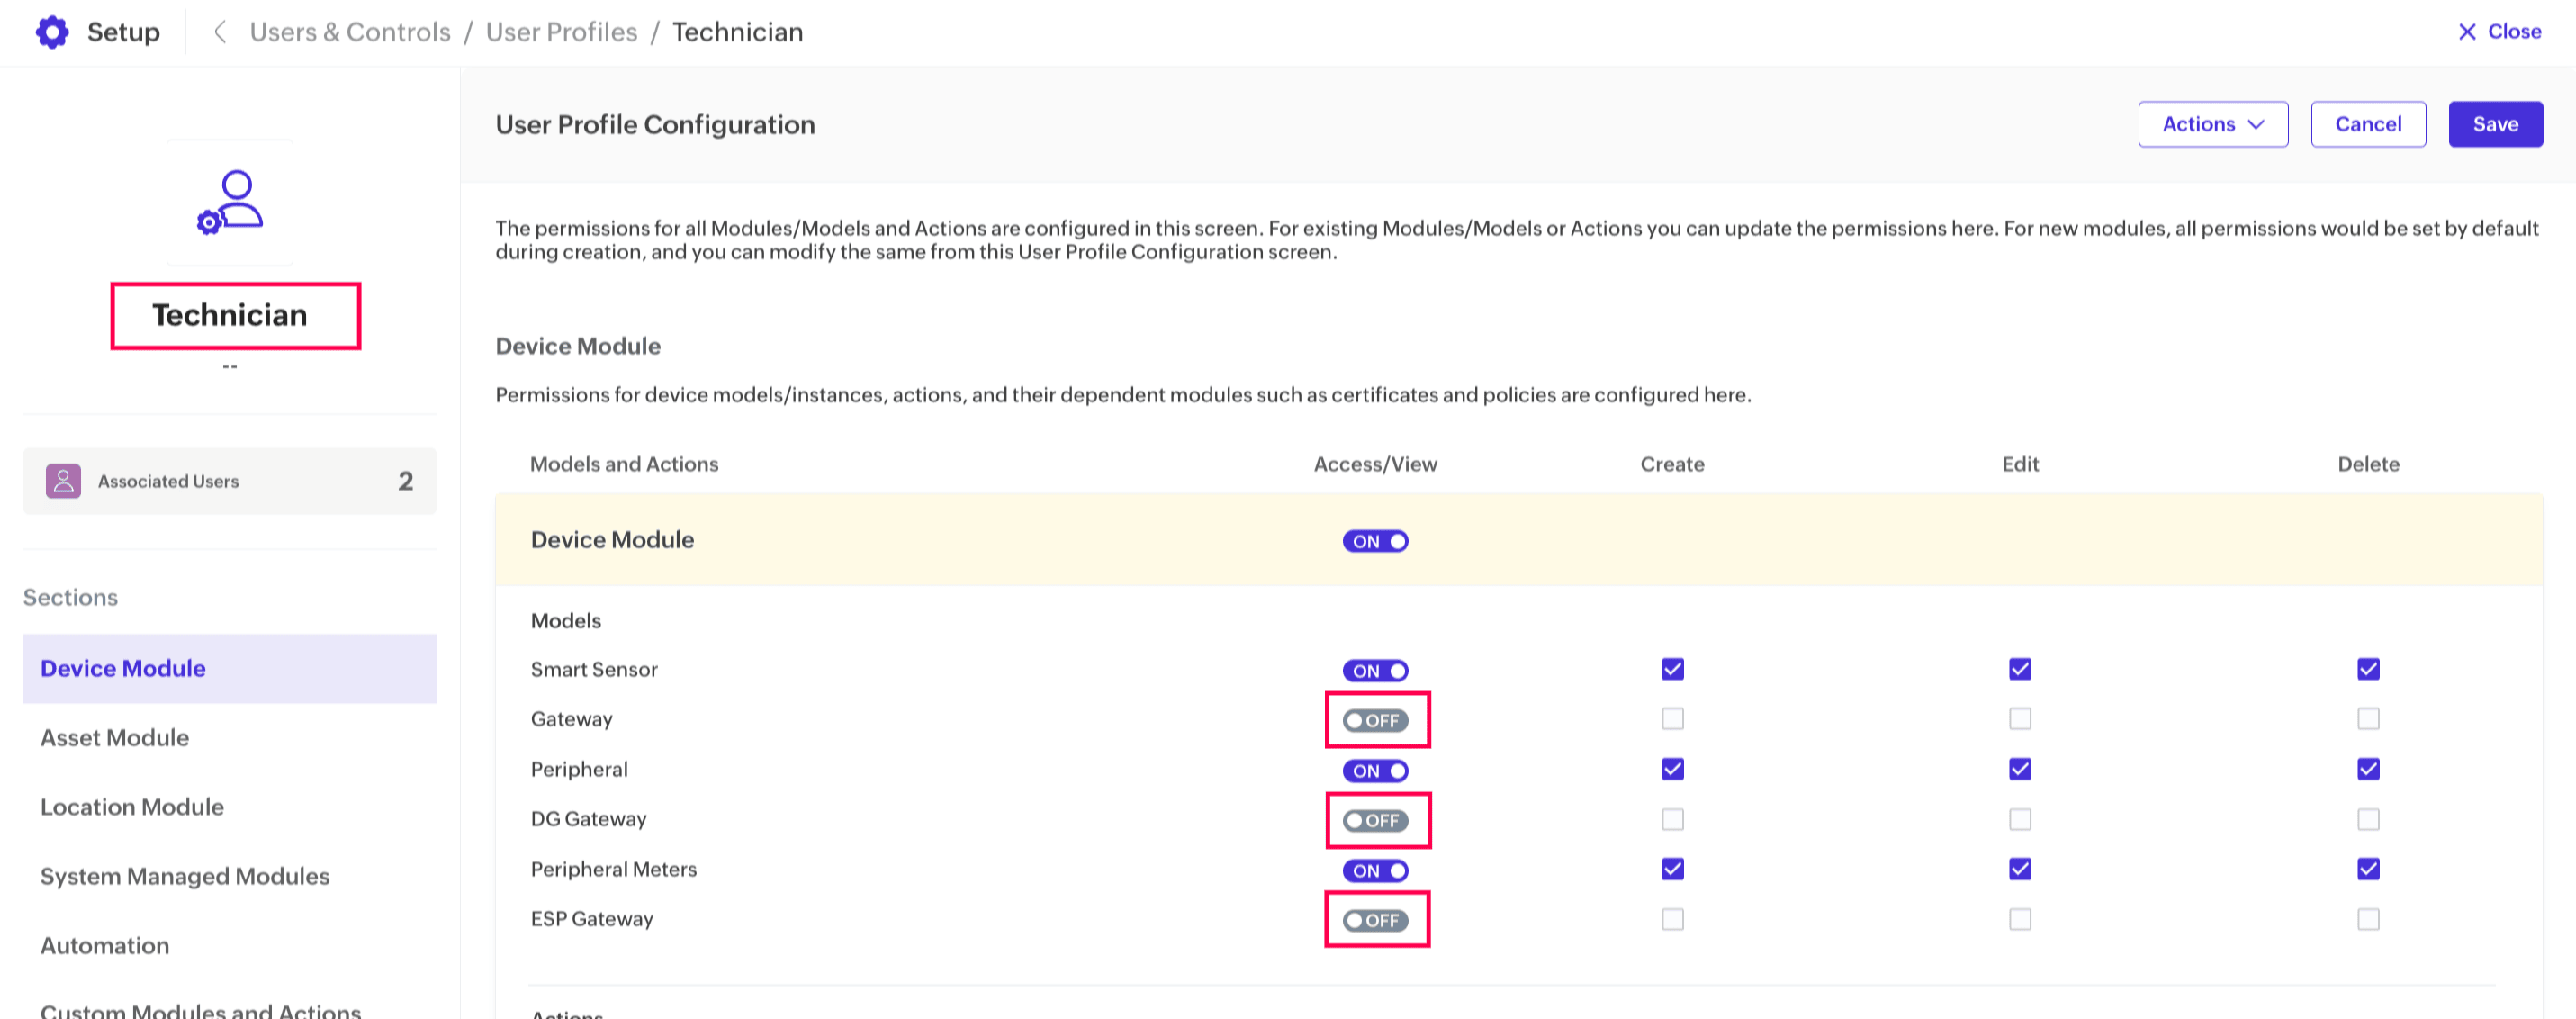The height and width of the screenshot is (1019, 2576).
Task: Navigate to User Profiles breadcrumb
Action: click(x=561, y=32)
